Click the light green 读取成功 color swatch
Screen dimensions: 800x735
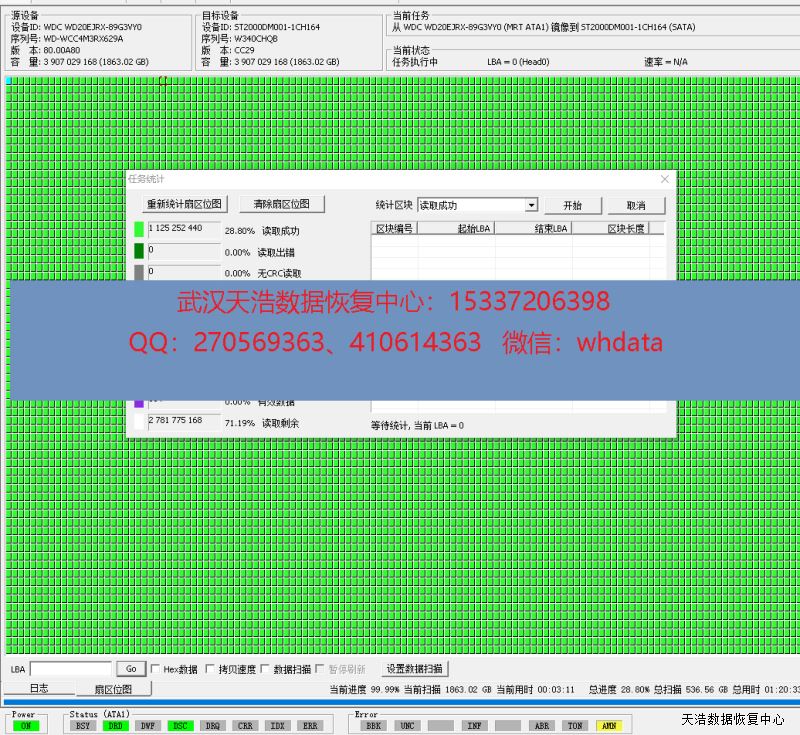[x=139, y=230]
